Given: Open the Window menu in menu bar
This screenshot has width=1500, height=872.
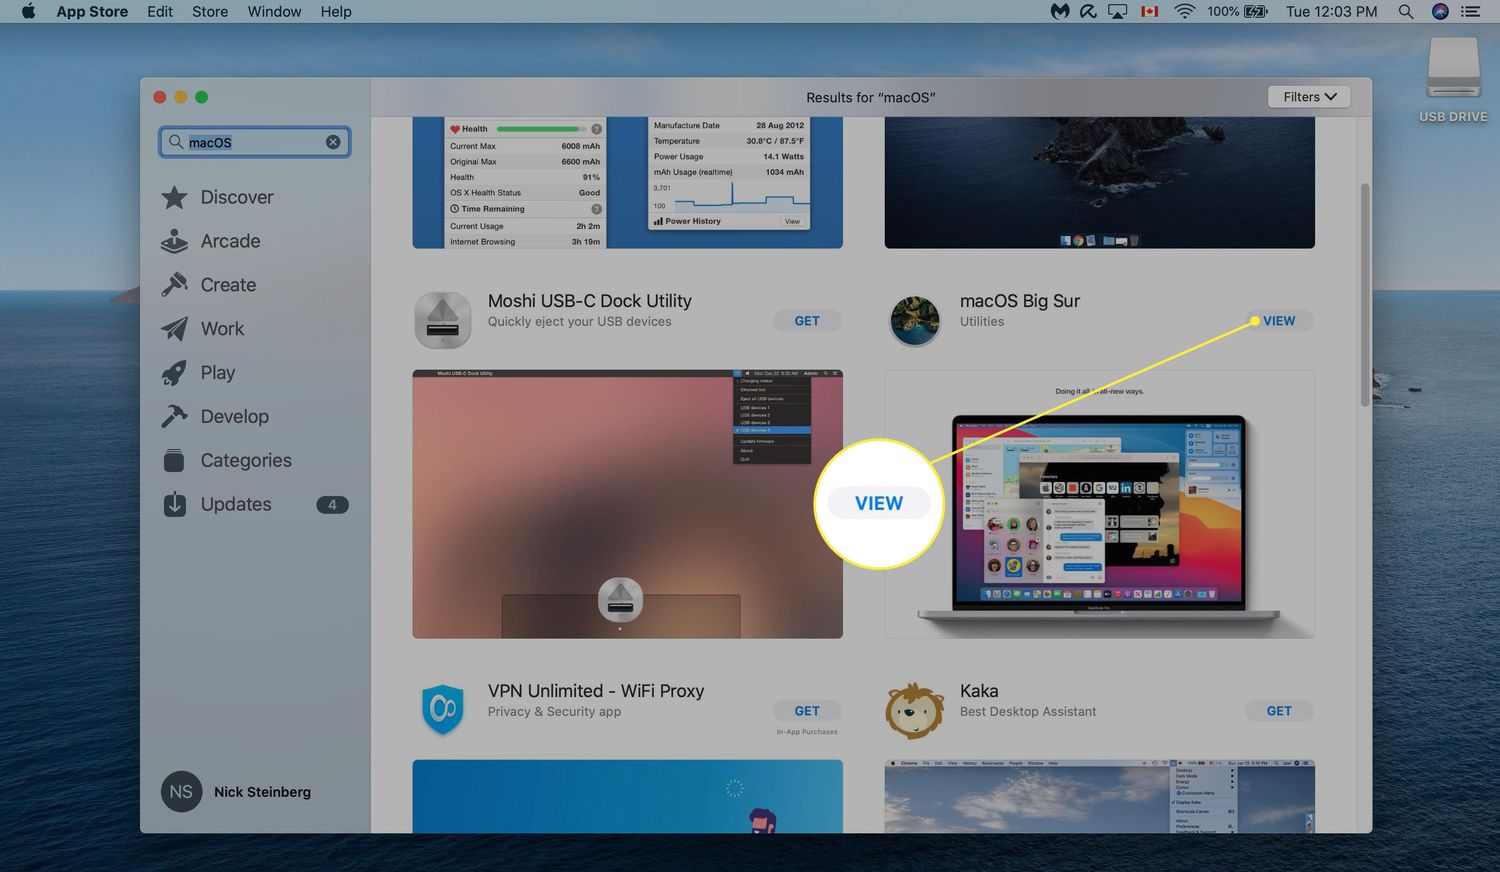Looking at the screenshot, I should pos(274,12).
